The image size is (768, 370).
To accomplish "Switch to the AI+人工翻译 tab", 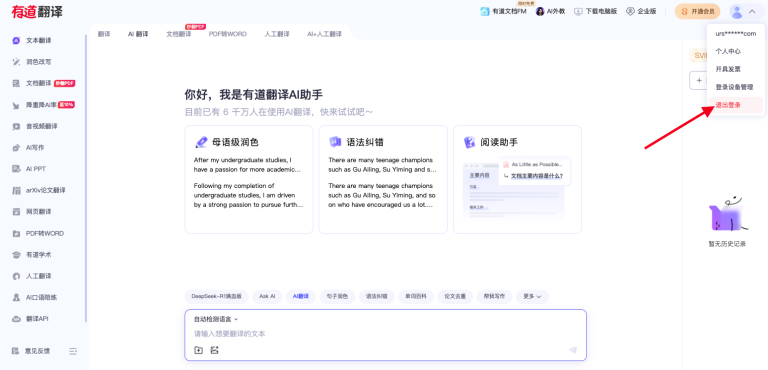I will (324, 34).
